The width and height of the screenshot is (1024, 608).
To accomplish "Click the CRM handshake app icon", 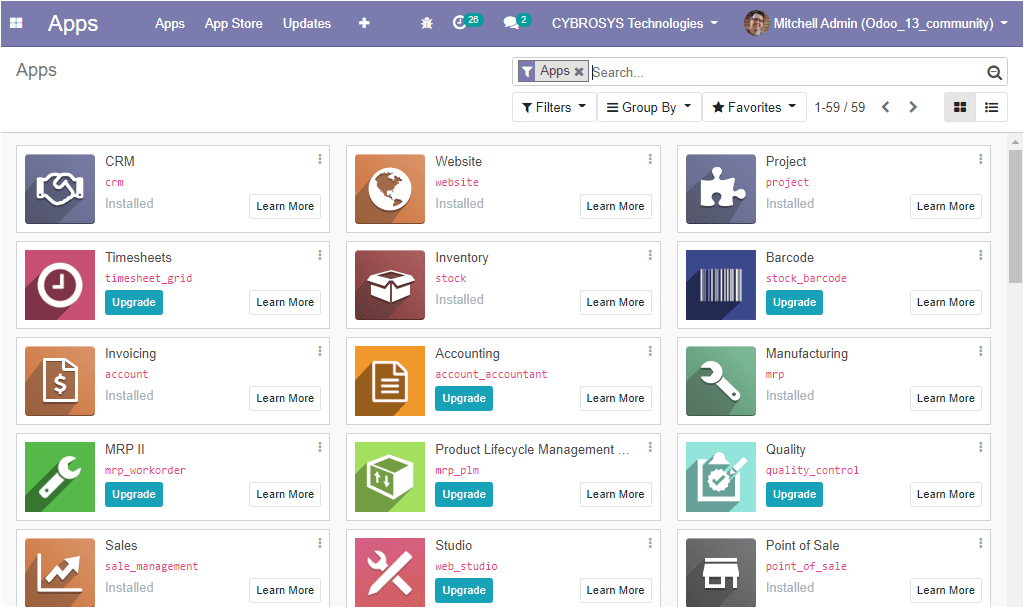I will tap(60, 189).
